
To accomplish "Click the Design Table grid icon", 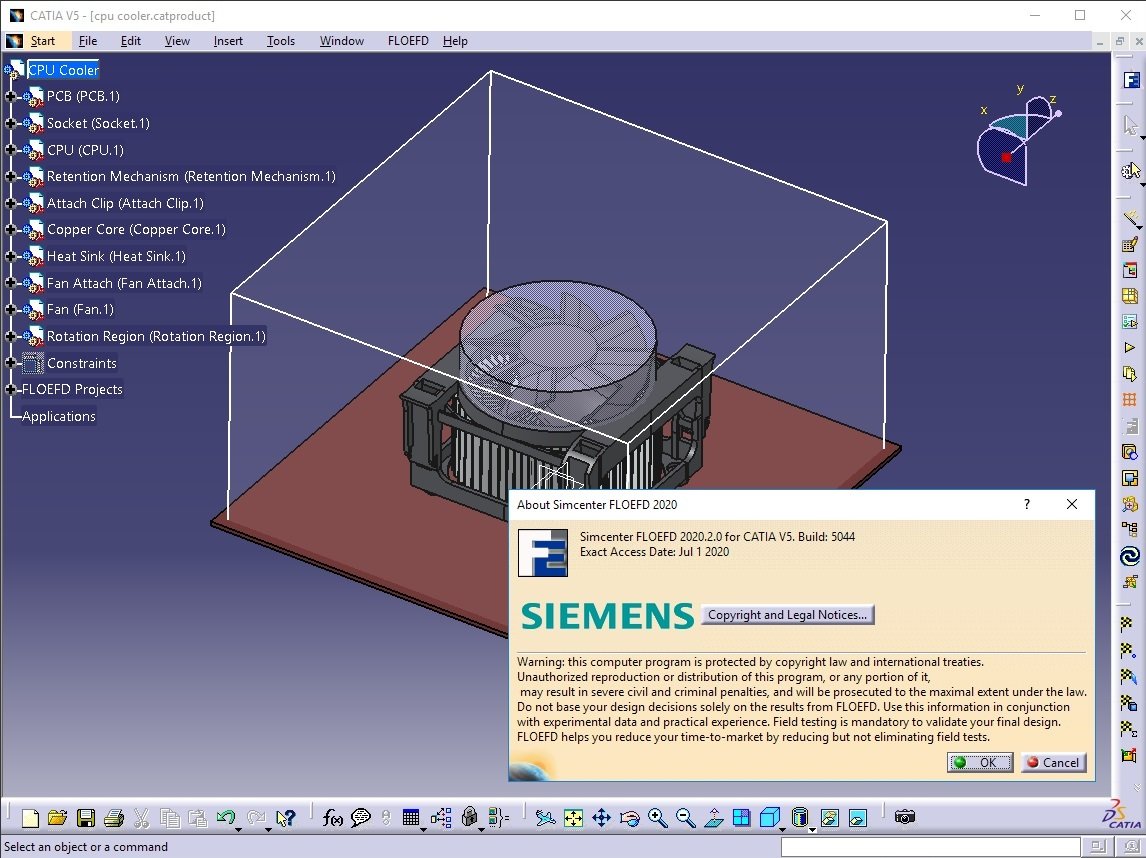I will pos(411,817).
